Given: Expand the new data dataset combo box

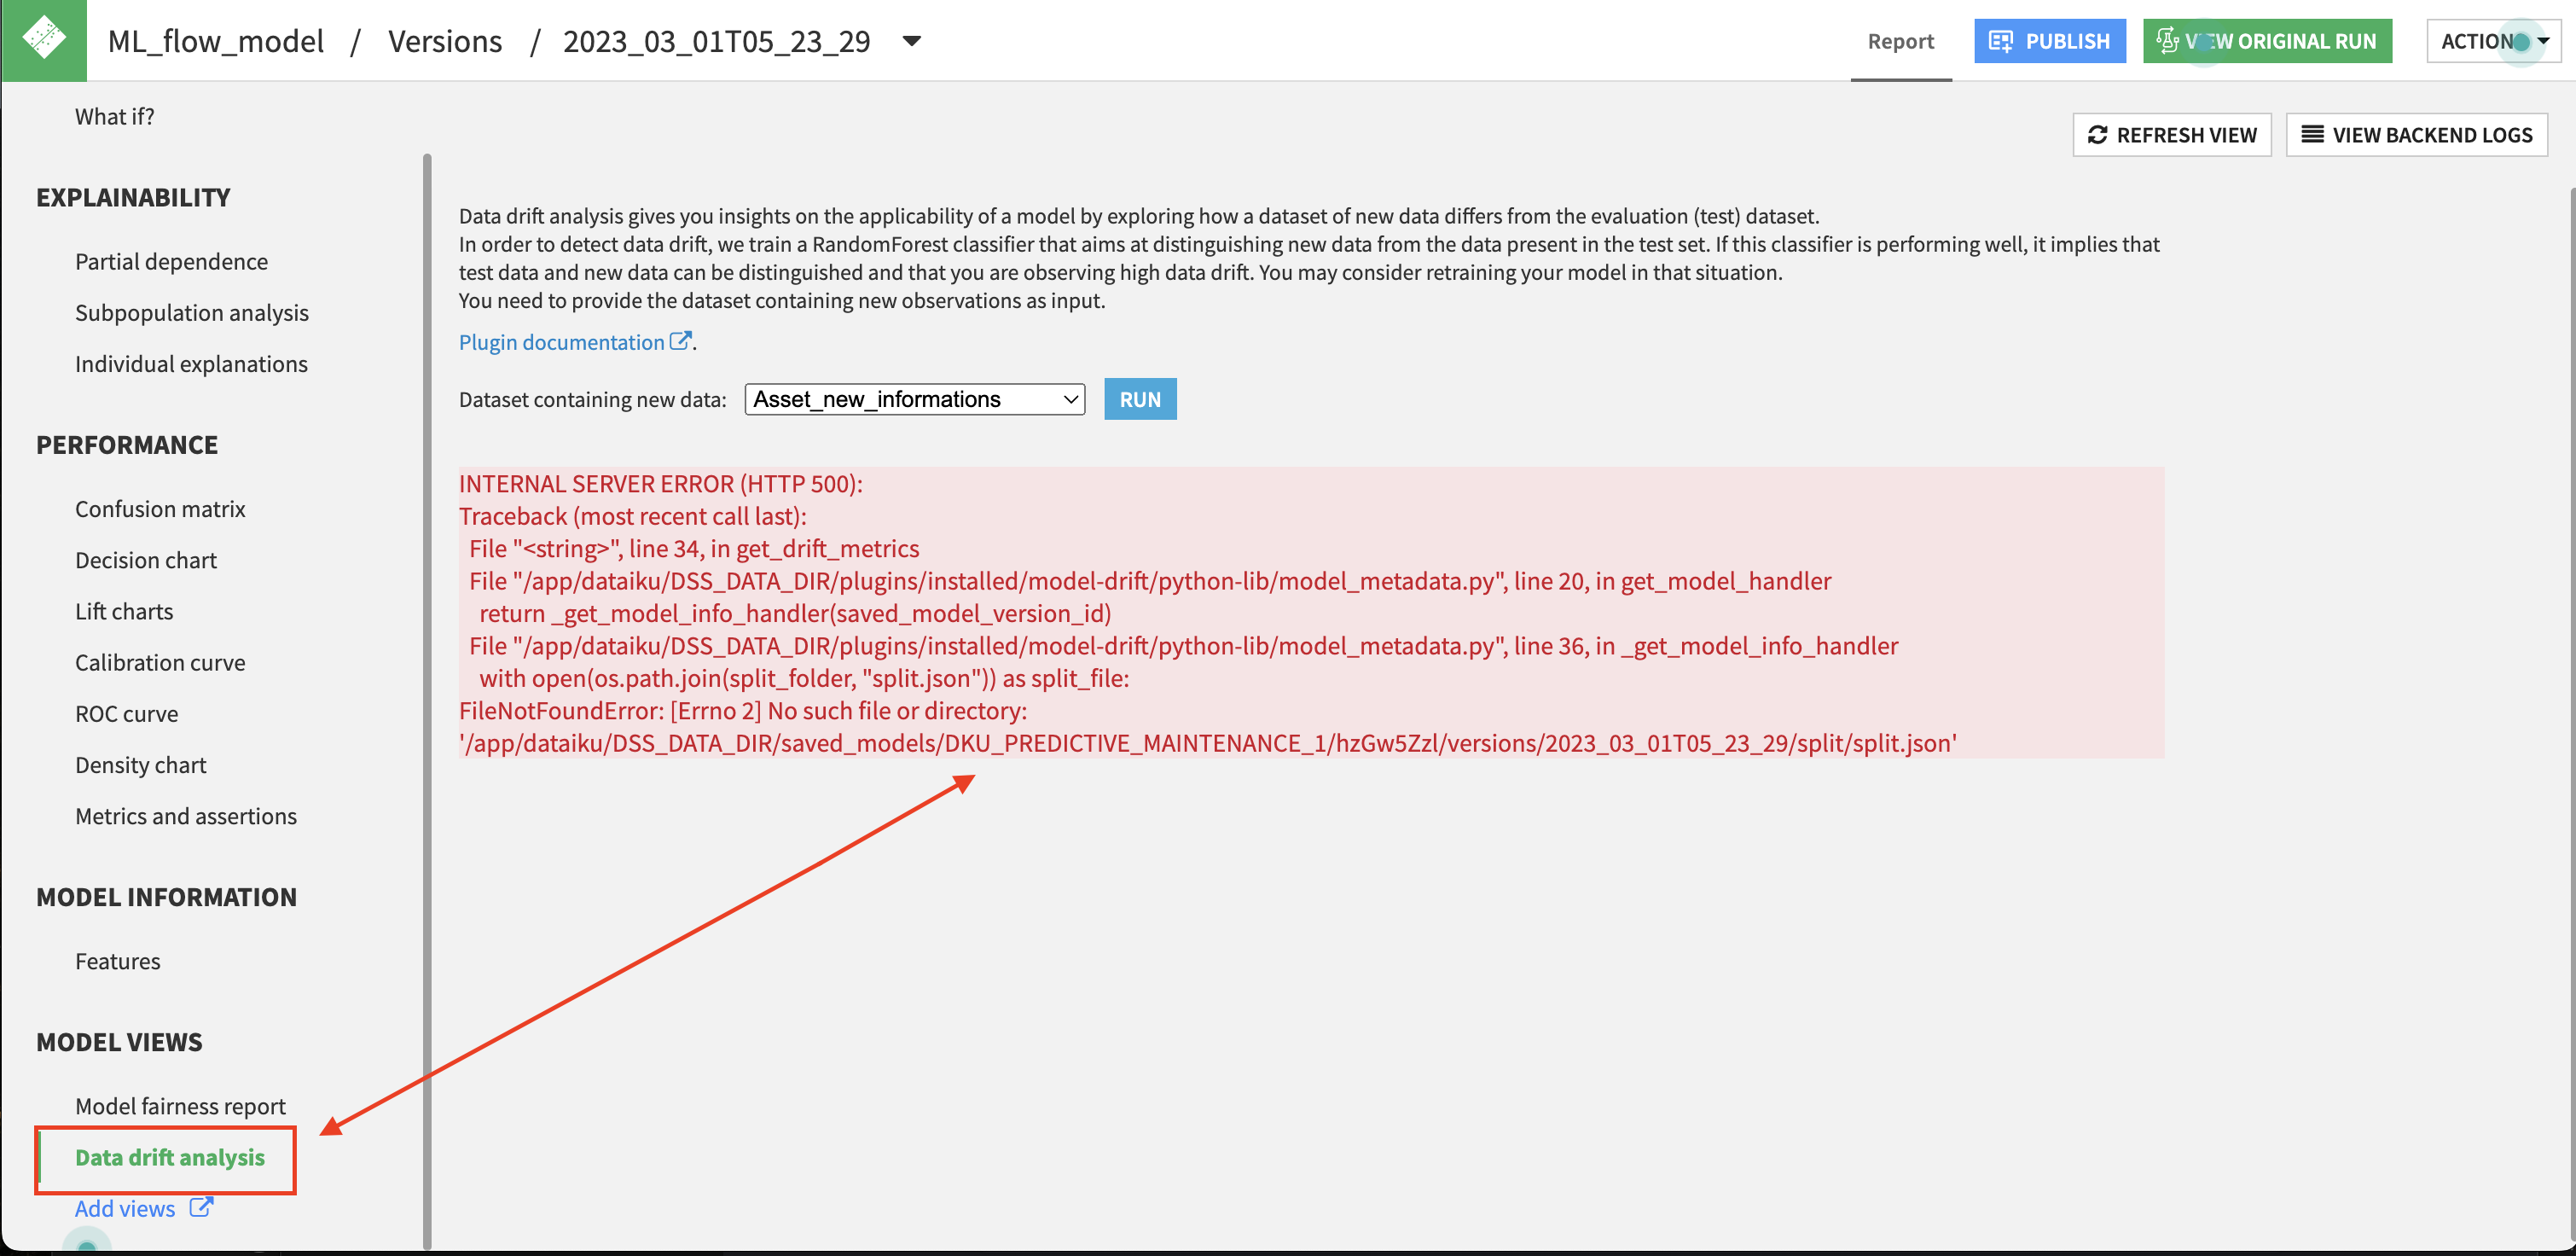Looking at the screenshot, I should [914, 399].
